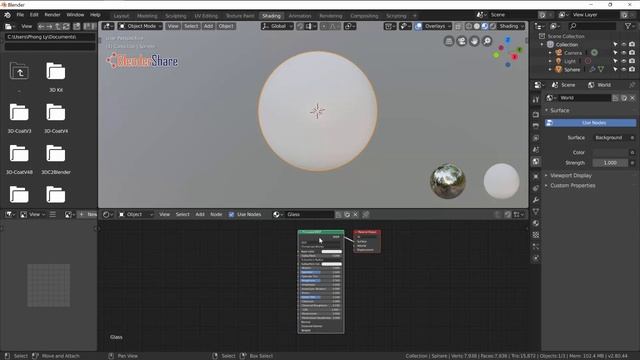Click the outliner filter funnel icon
The image size is (640, 360).
[628, 26]
